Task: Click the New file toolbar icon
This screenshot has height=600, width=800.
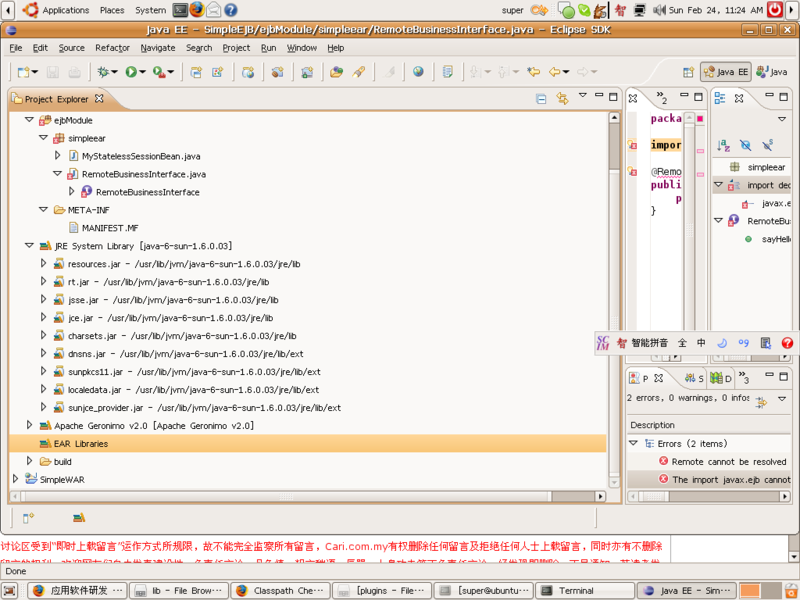Action: tap(24, 72)
